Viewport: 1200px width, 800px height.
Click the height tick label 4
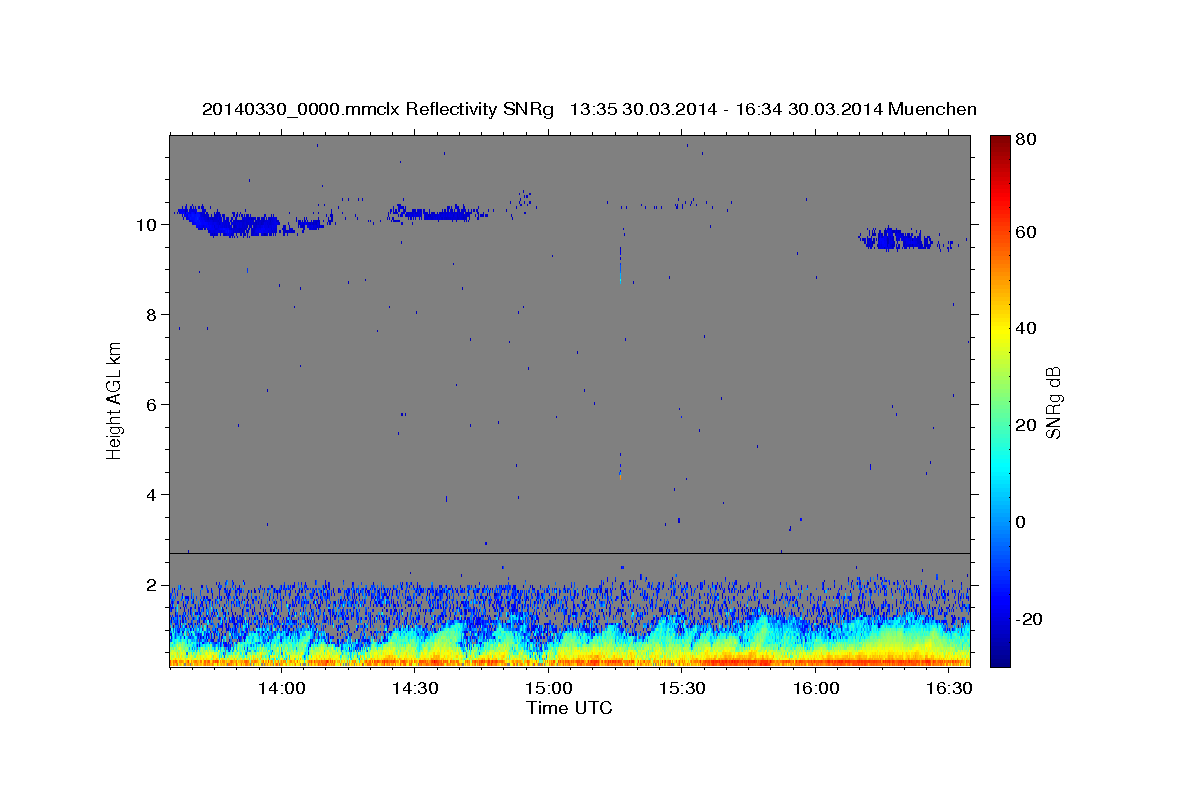pos(152,494)
